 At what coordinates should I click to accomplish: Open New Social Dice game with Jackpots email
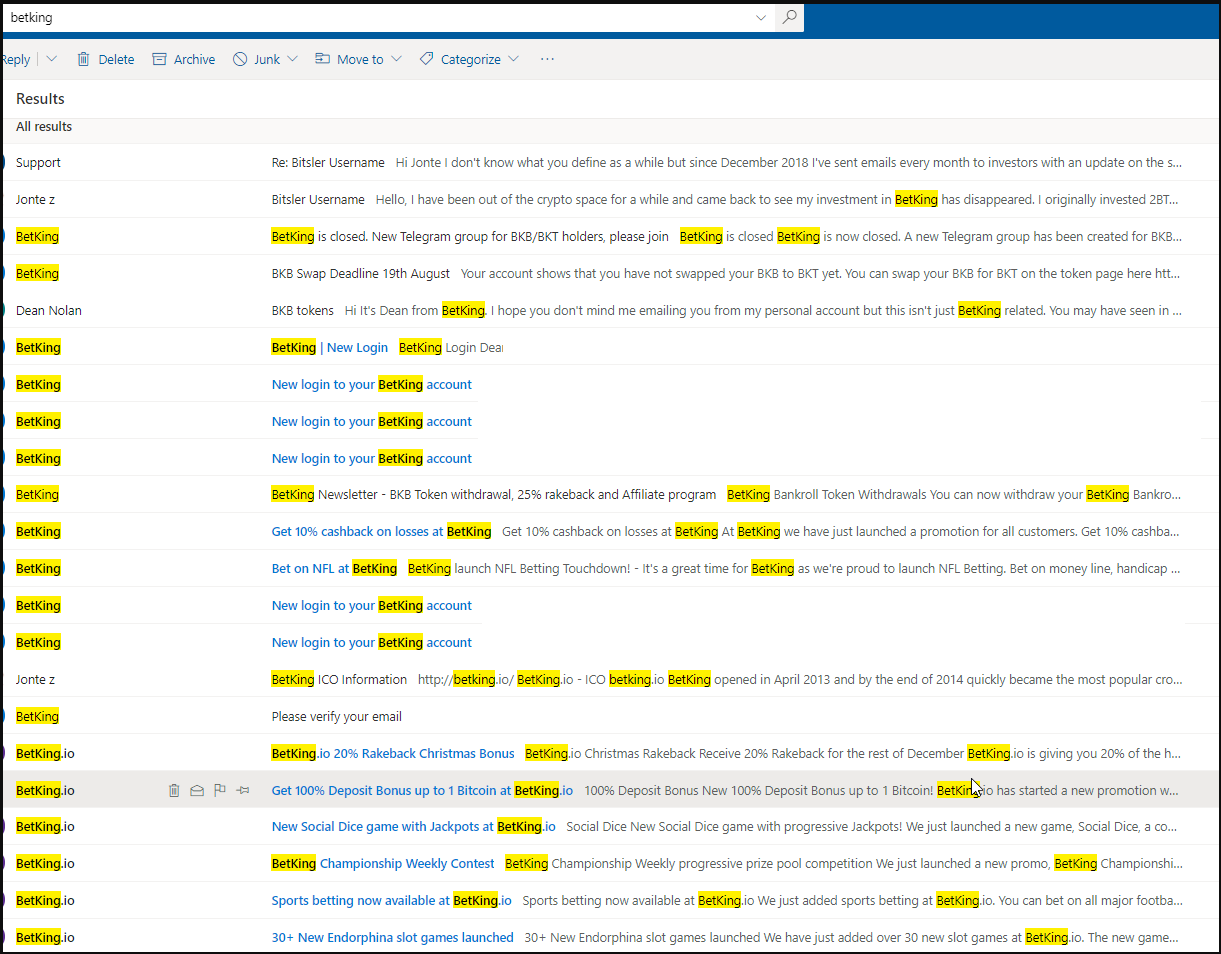pos(611,826)
